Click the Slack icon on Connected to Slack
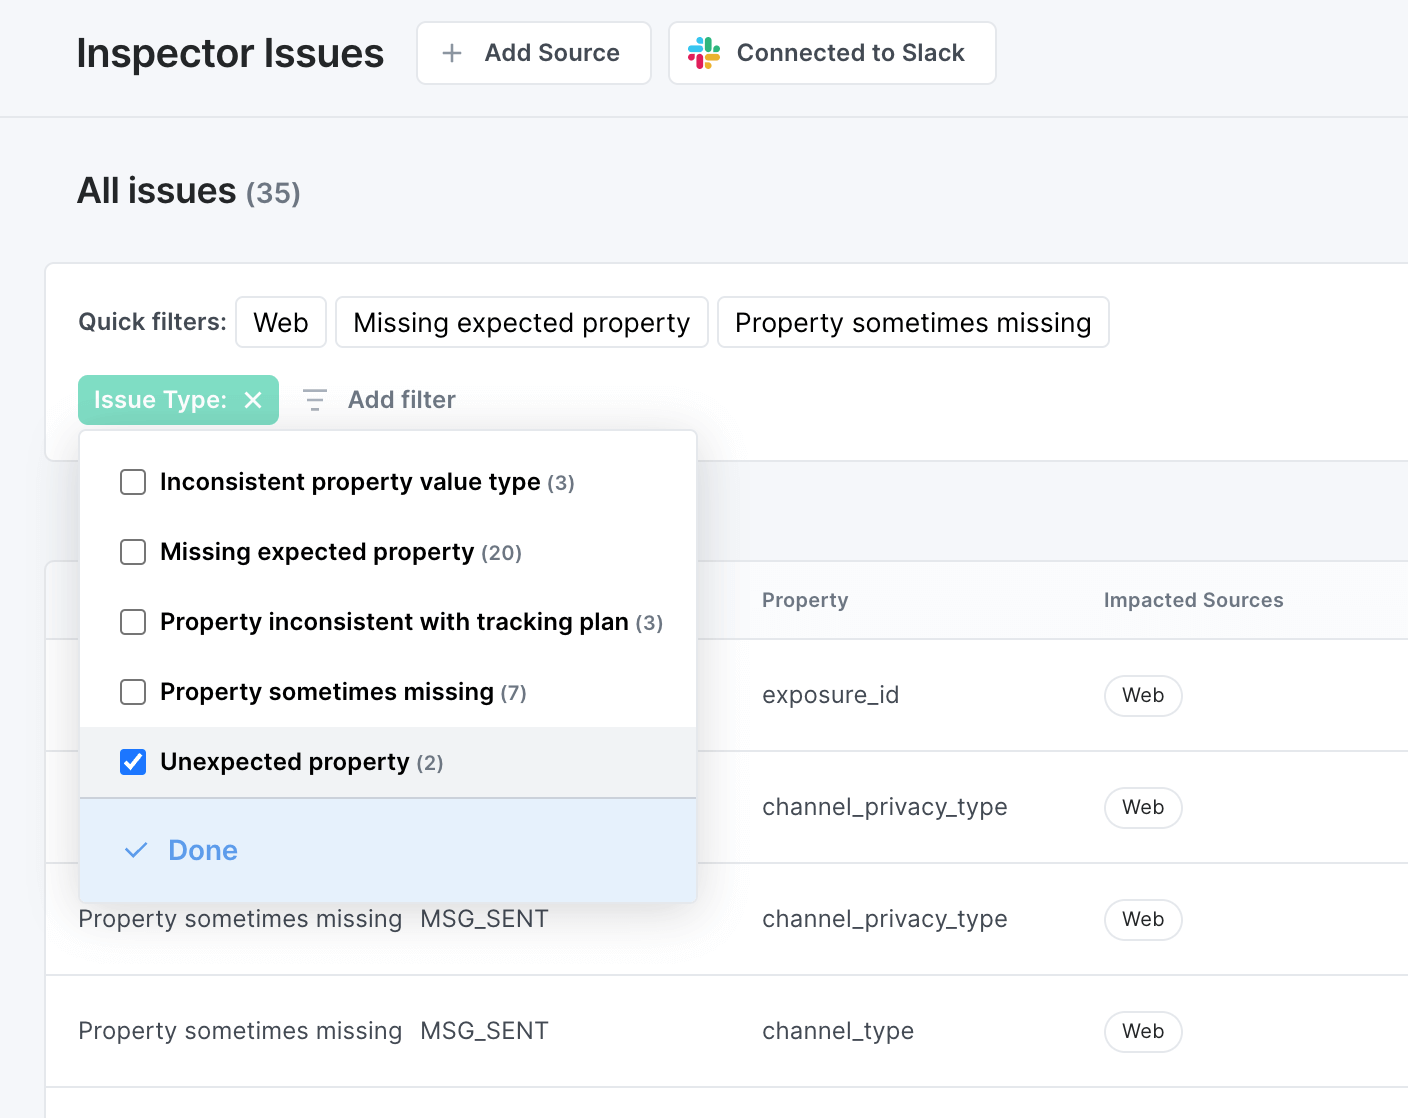The height and width of the screenshot is (1118, 1408). click(x=703, y=53)
